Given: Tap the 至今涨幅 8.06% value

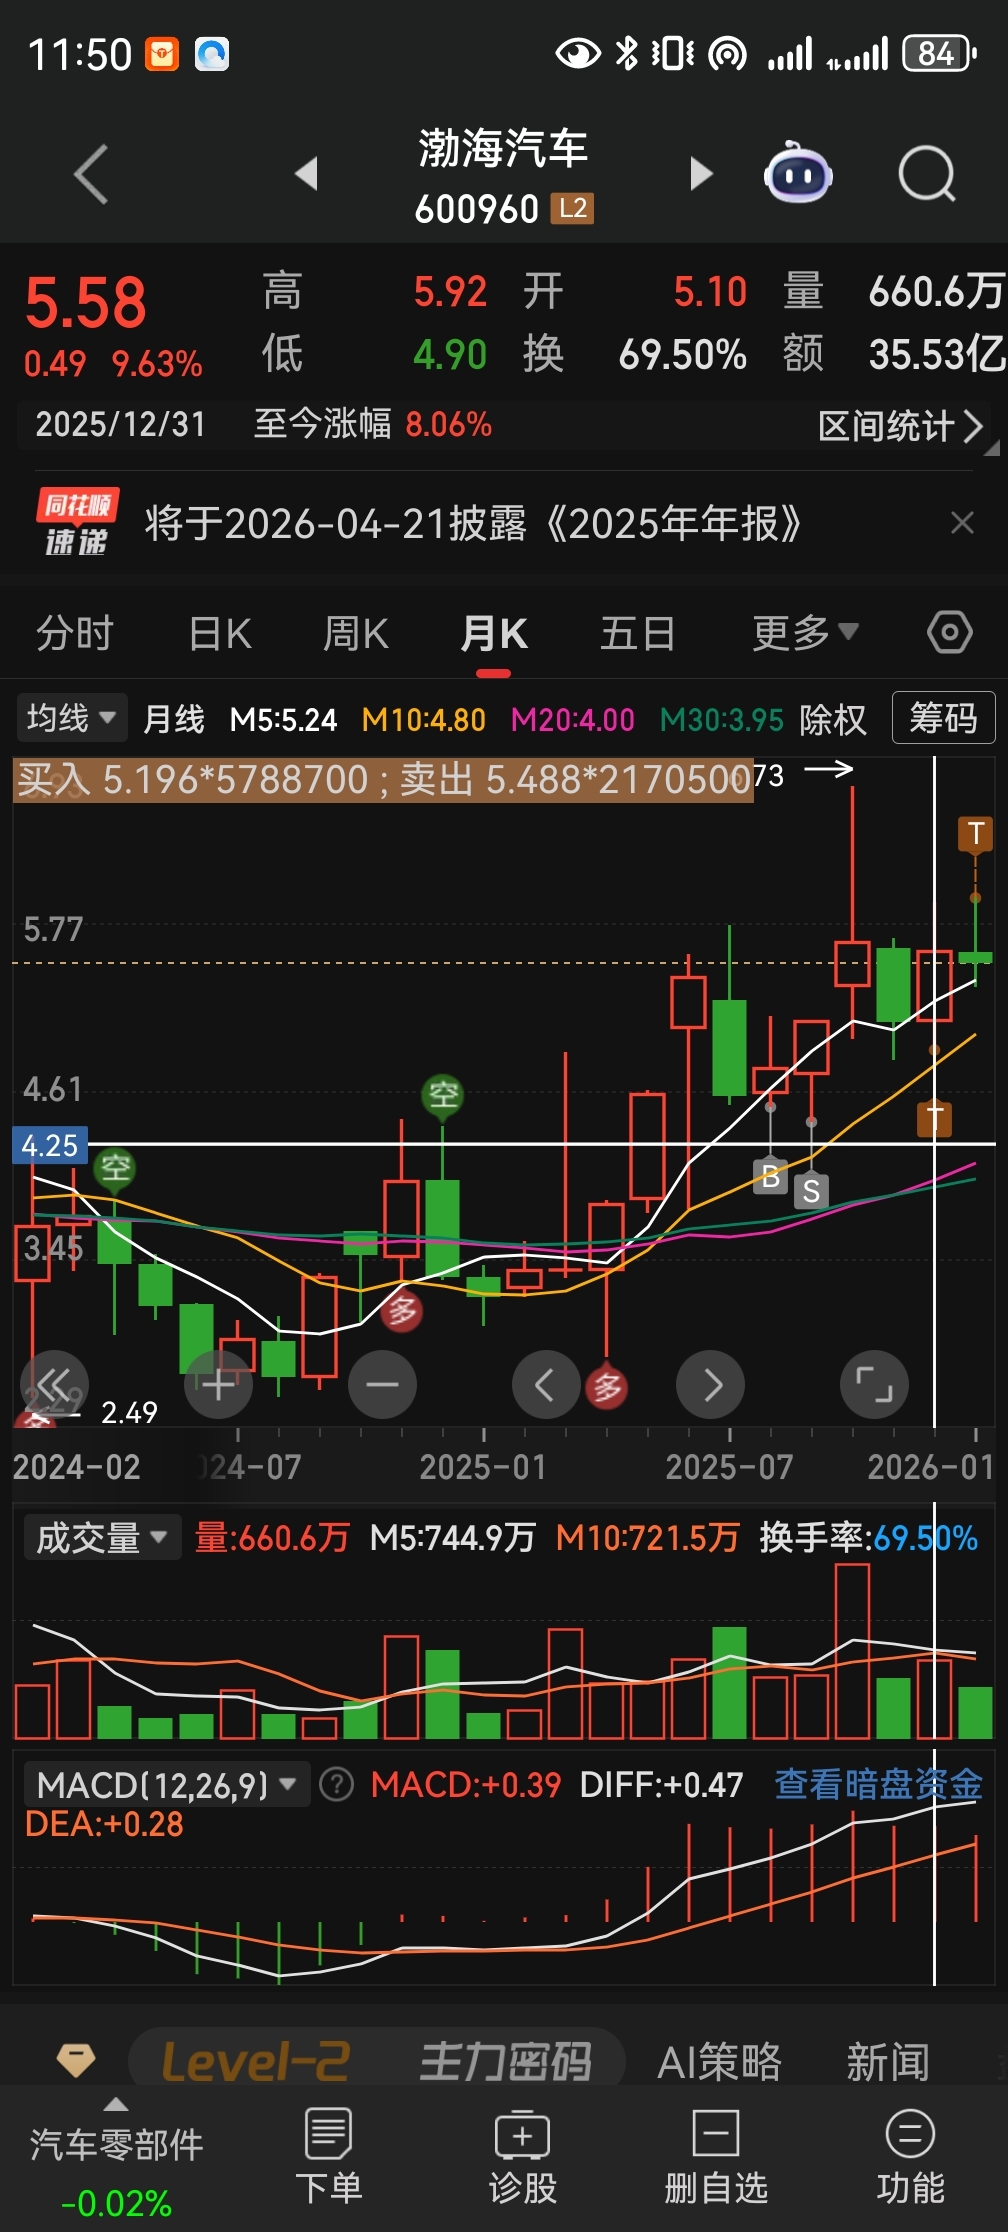Looking at the screenshot, I should click(x=449, y=424).
